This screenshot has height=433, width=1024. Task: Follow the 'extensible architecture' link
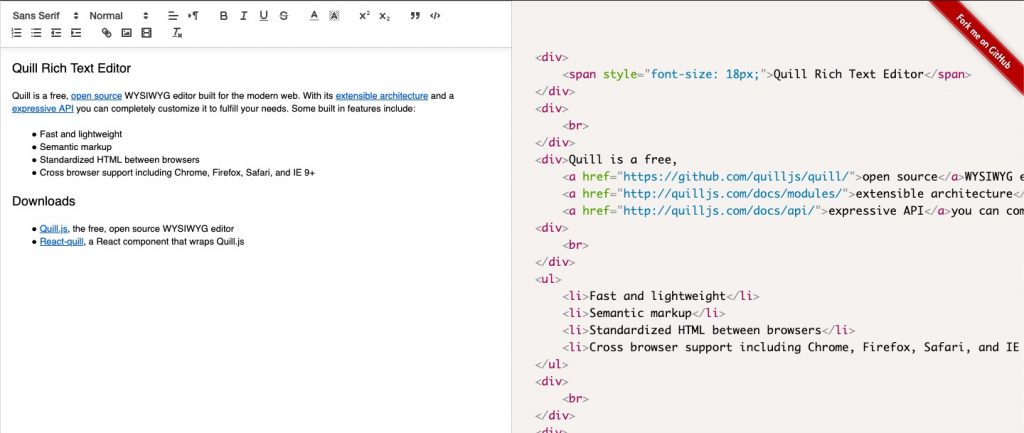click(x=382, y=96)
